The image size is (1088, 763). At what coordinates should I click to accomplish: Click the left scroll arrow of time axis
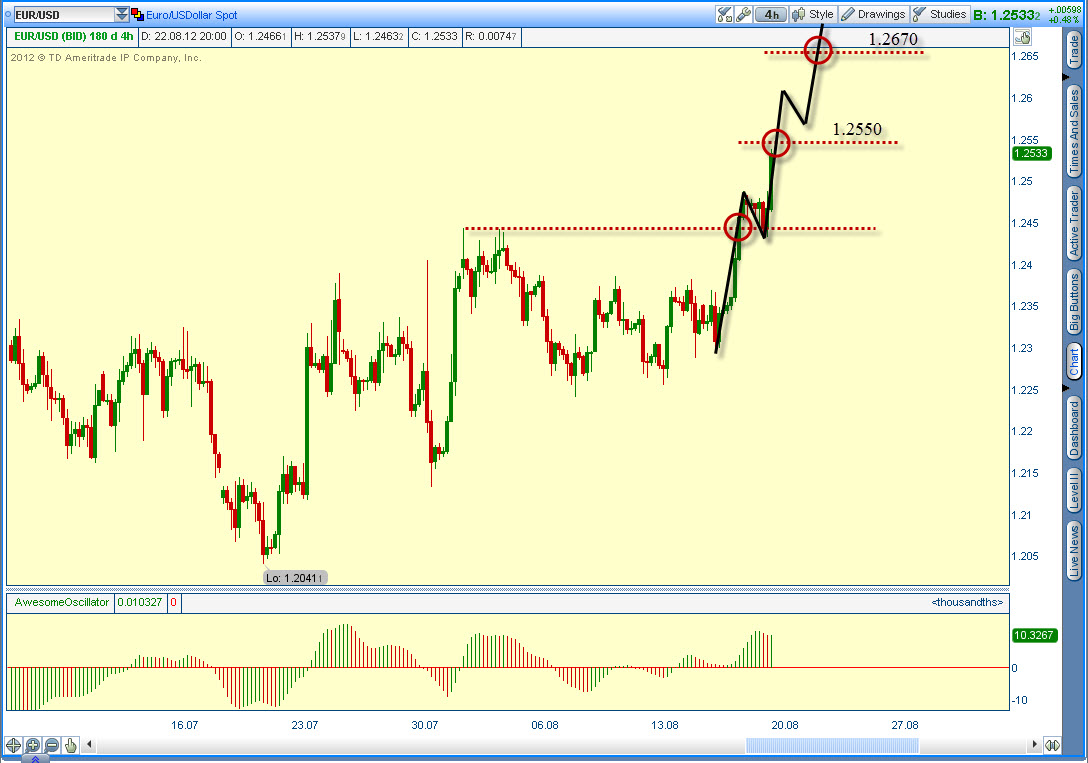[x=89, y=745]
